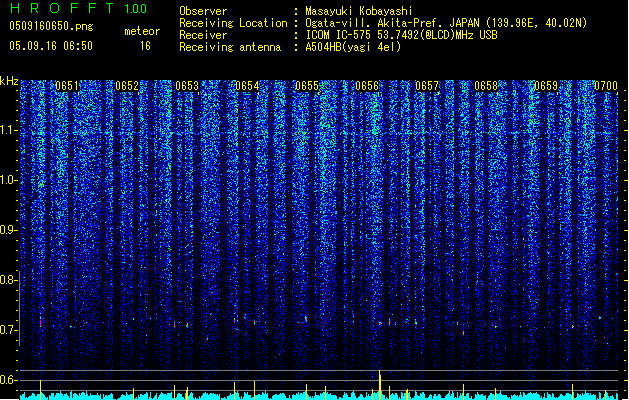Click the 0652 time marker

(127, 86)
